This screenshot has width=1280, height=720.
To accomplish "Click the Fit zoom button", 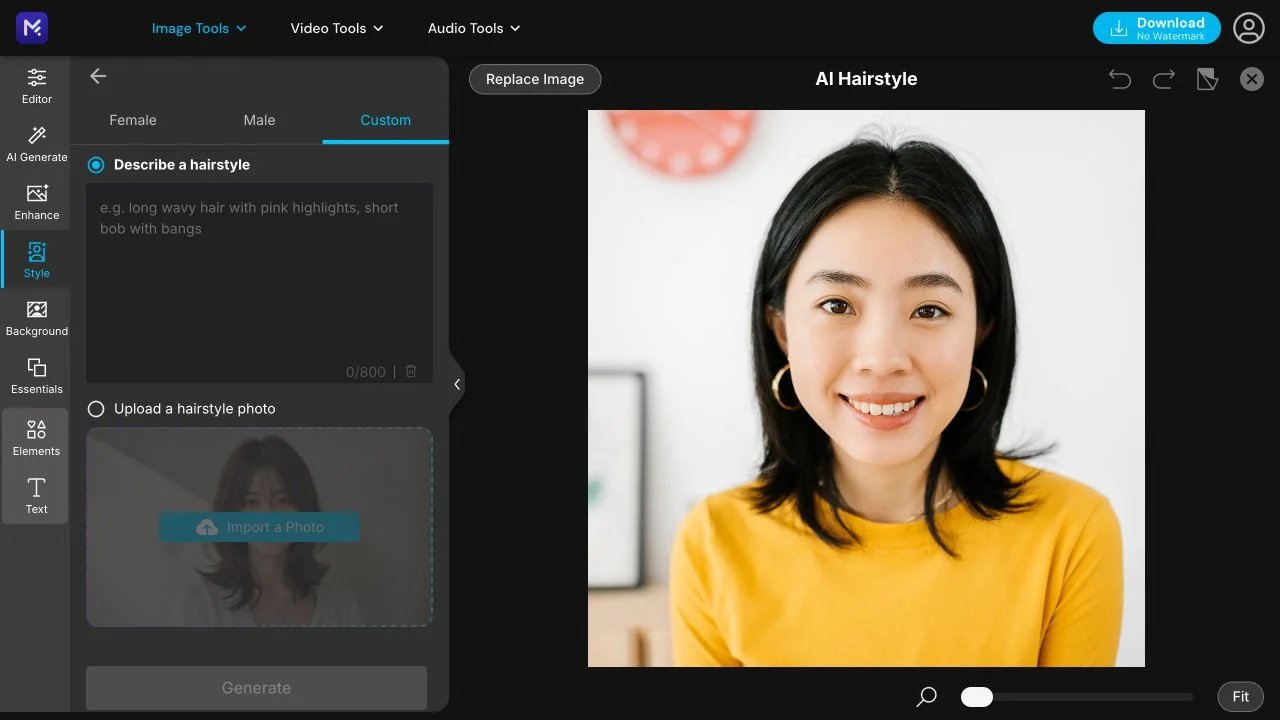I will click(x=1241, y=696).
